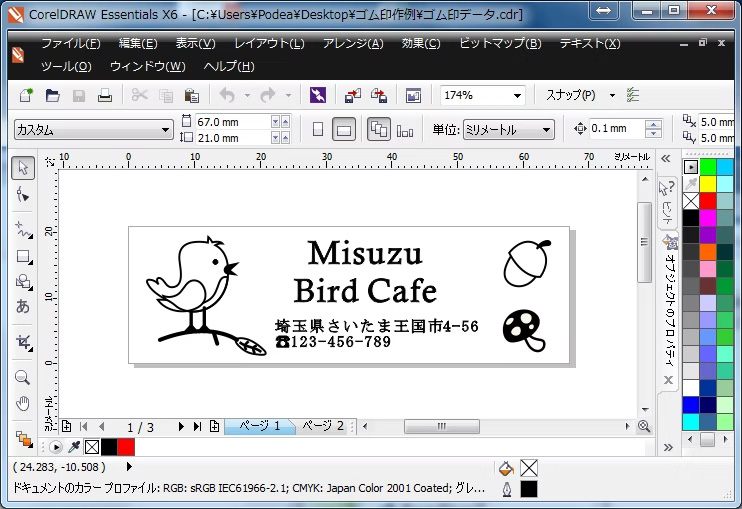The image size is (742, 509).
Task: Open the Options icon next to Snap
Action: (x=633, y=95)
